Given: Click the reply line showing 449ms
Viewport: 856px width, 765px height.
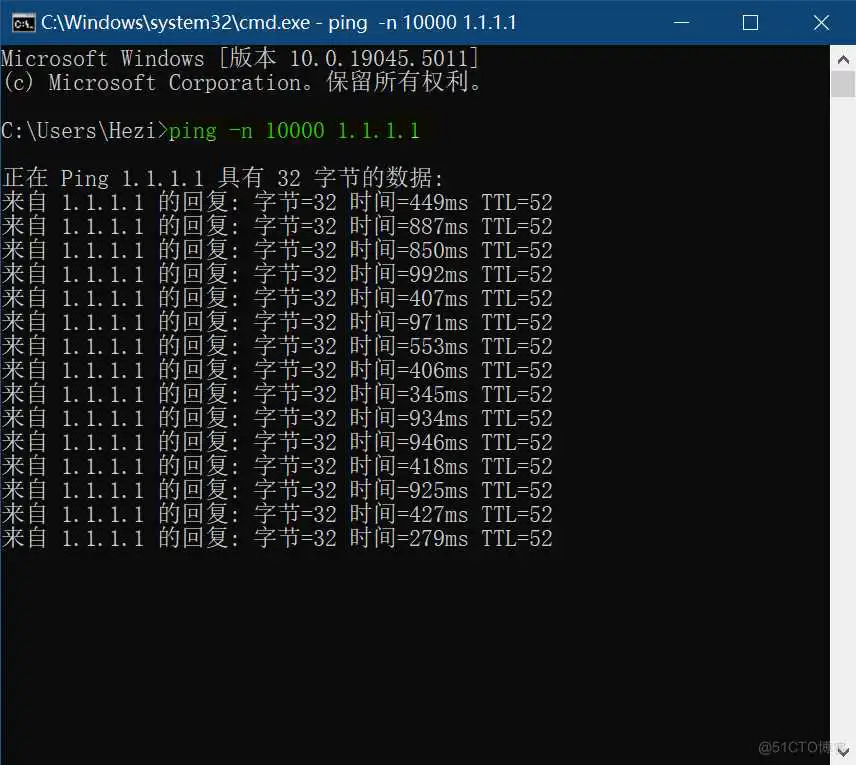Looking at the screenshot, I should pyautogui.click(x=277, y=203).
